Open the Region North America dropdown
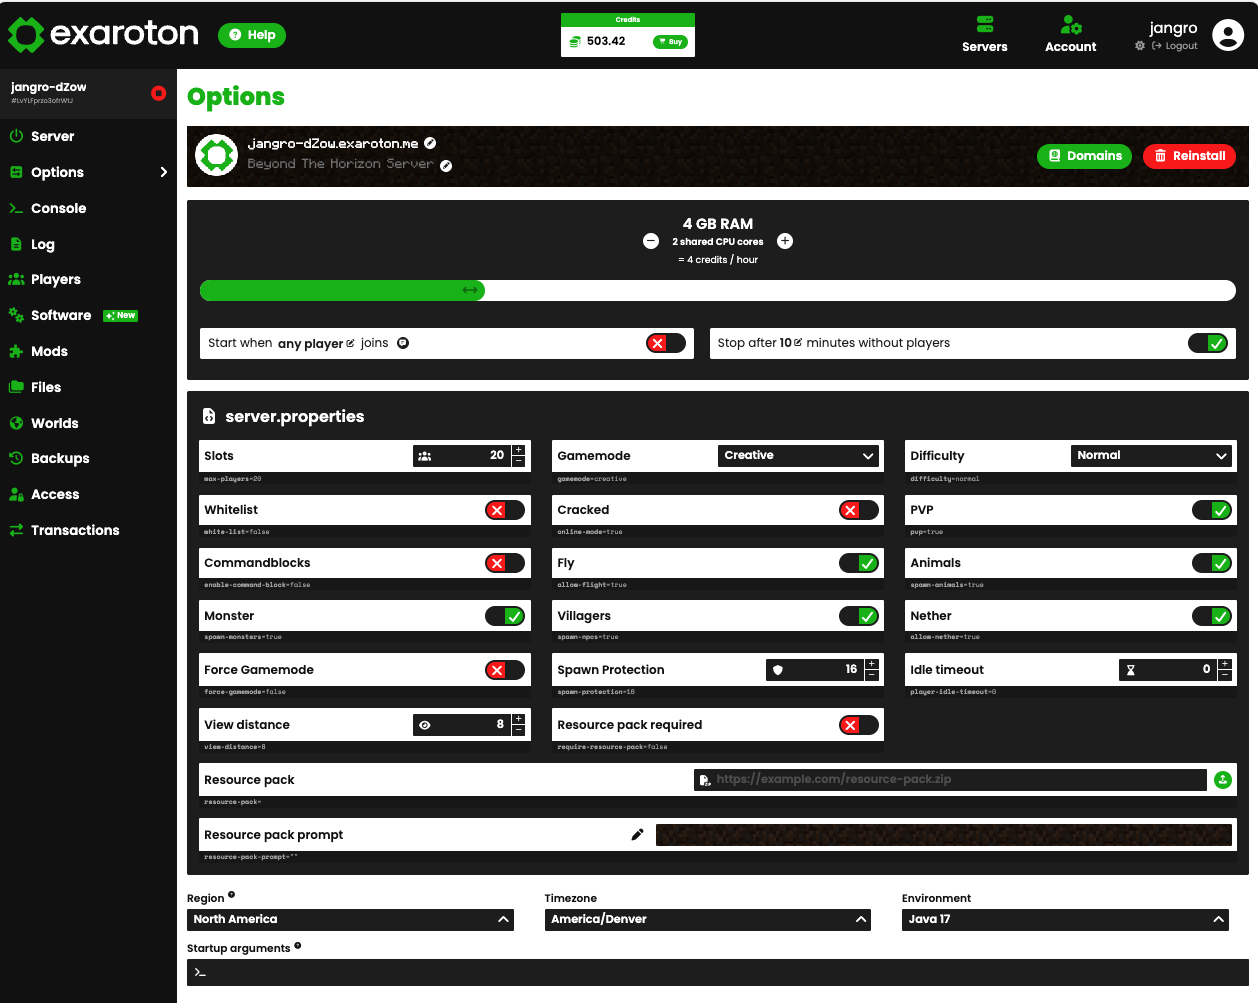Image resolution: width=1258 pixels, height=1003 pixels. click(x=350, y=919)
